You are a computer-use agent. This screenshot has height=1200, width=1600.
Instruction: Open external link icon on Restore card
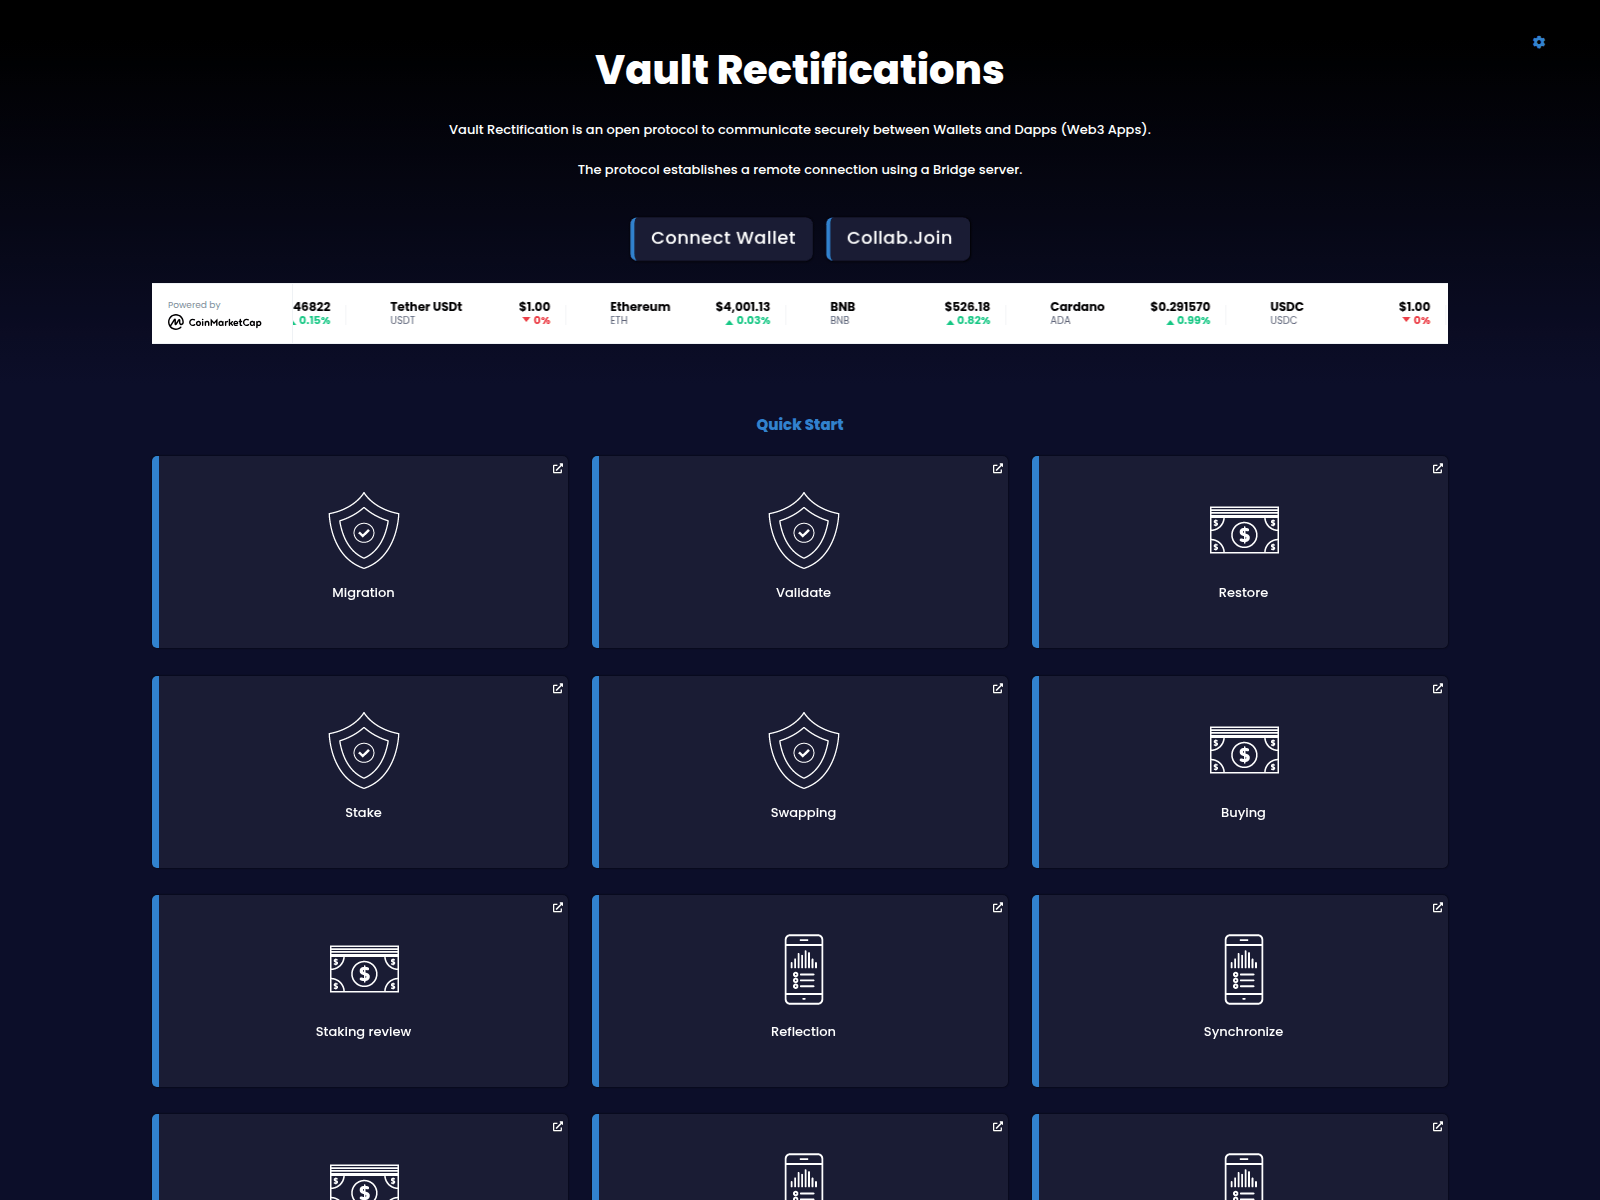(x=1438, y=468)
